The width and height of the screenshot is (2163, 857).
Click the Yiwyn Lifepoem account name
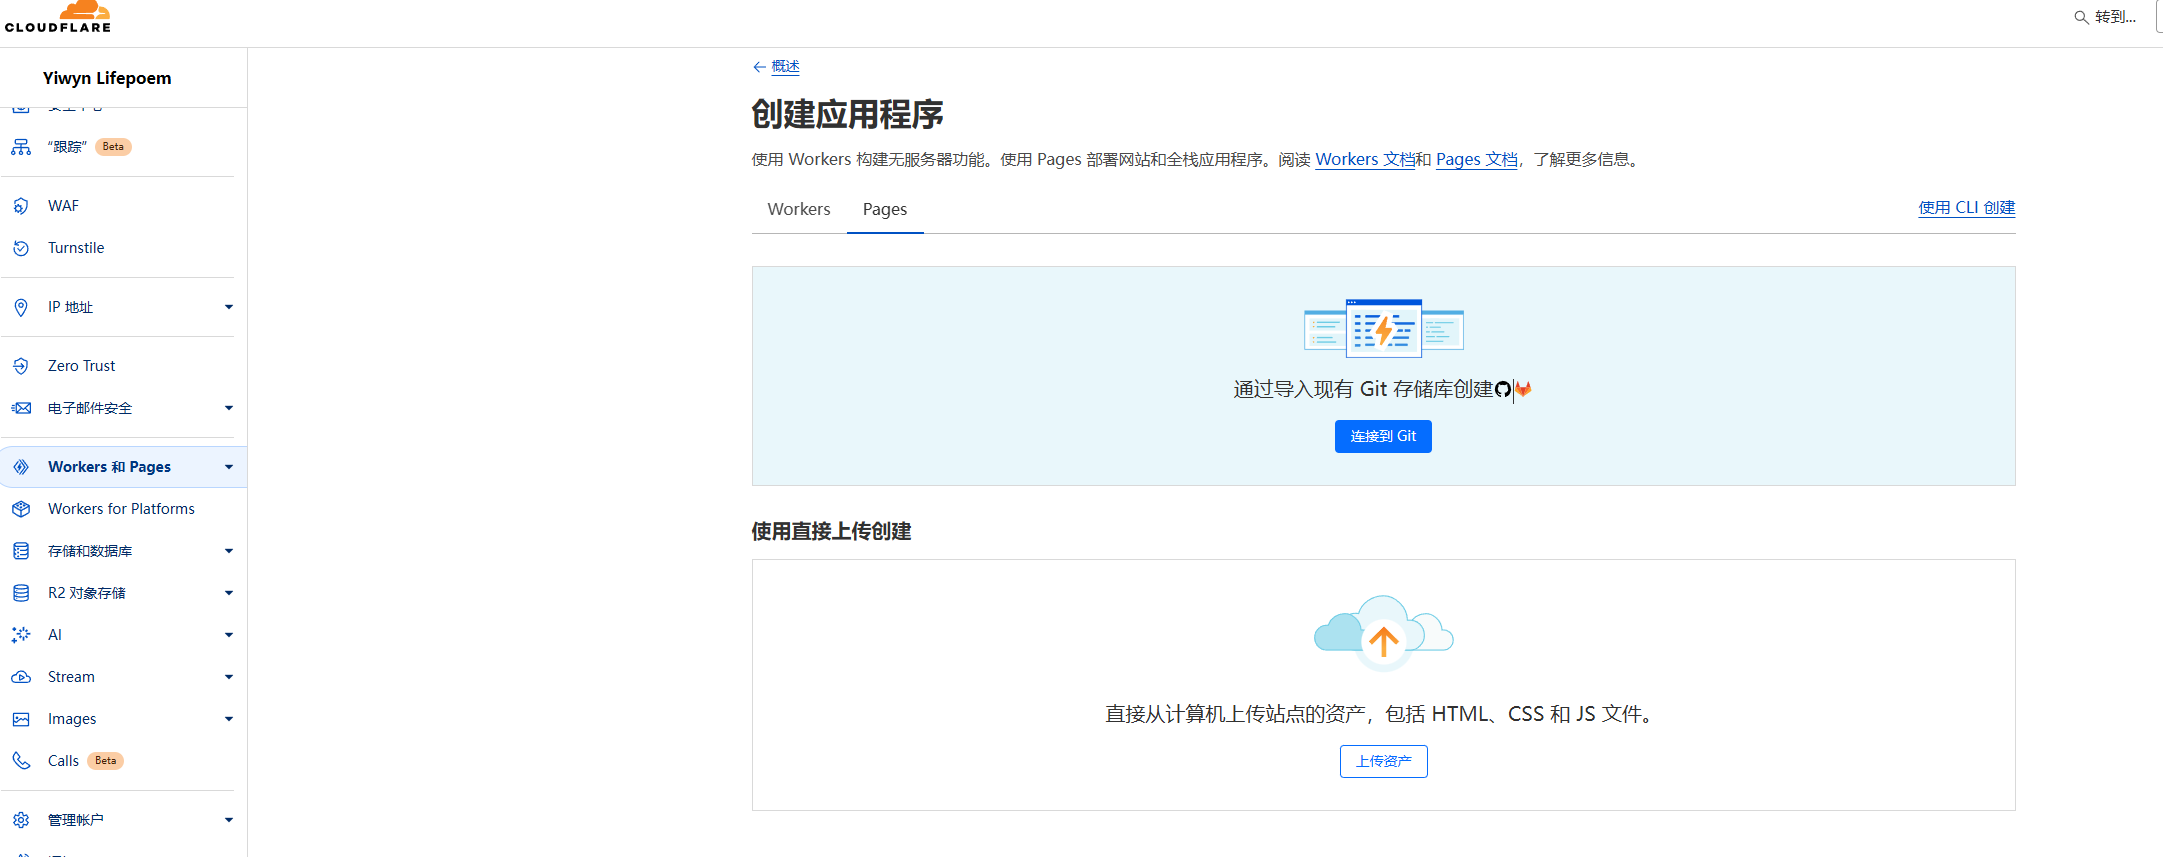click(x=107, y=78)
